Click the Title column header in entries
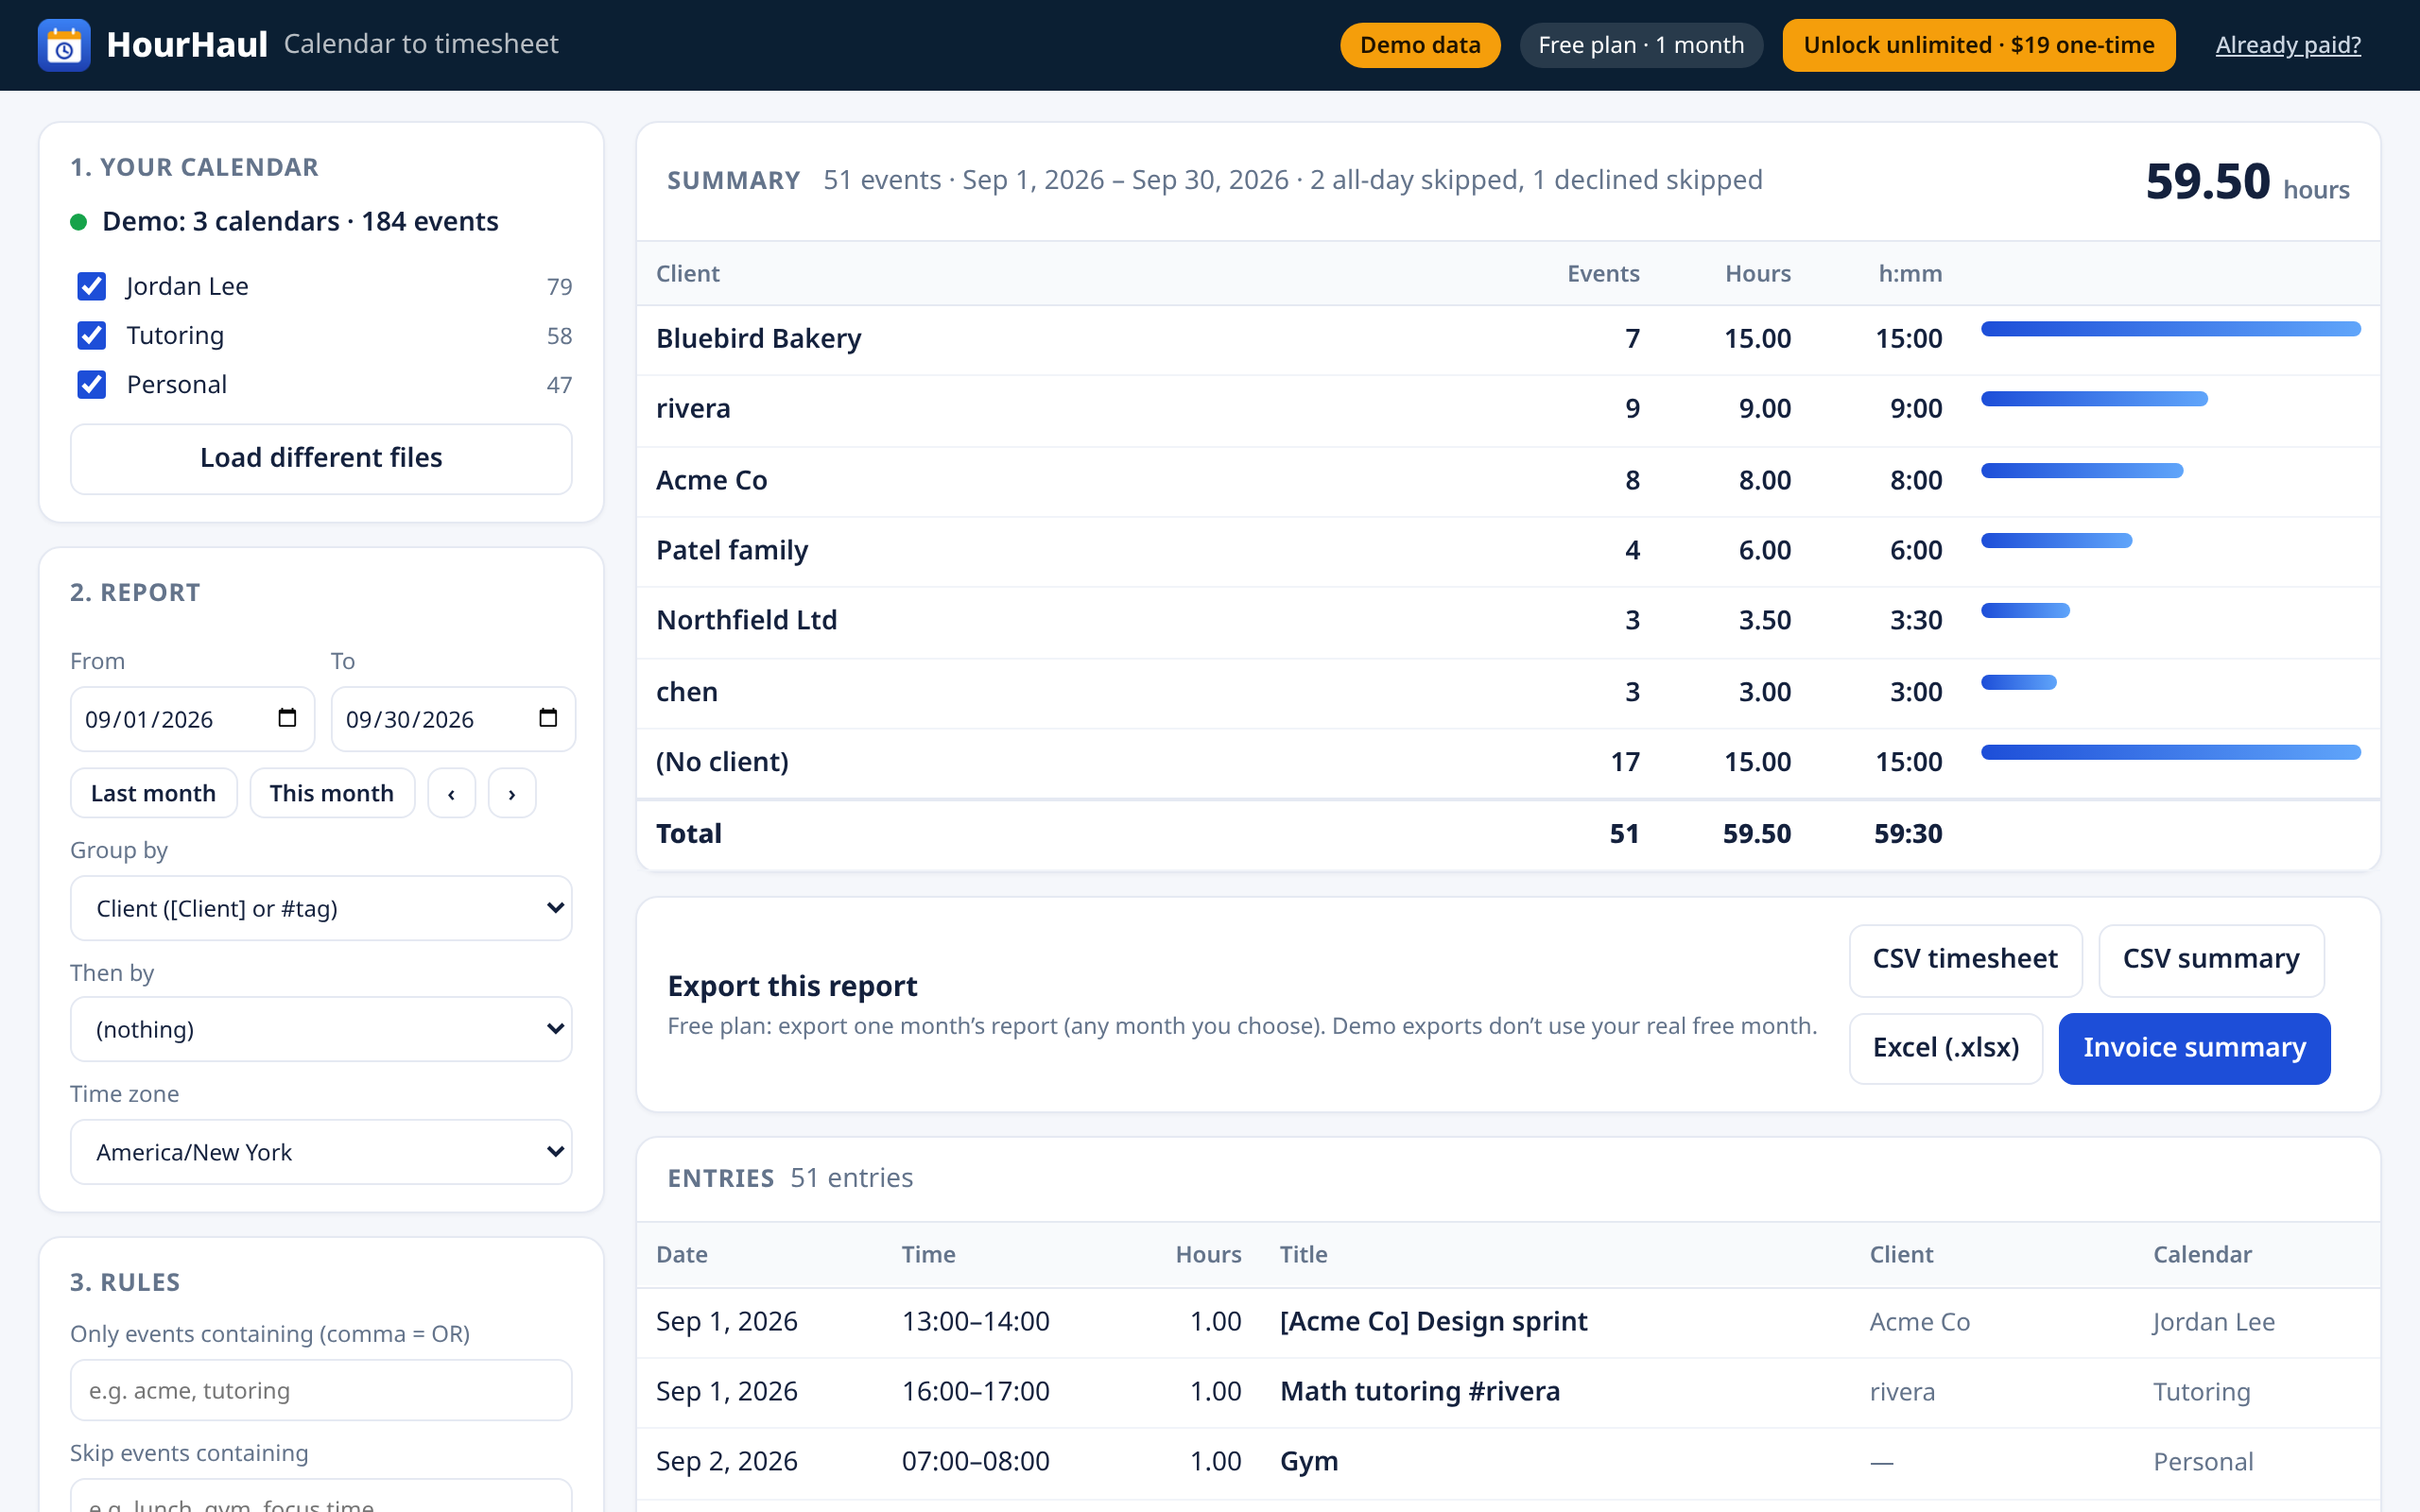The height and width of the screenshot is (1512, 2420). pyautogui.click(x=1304, y=1254)
